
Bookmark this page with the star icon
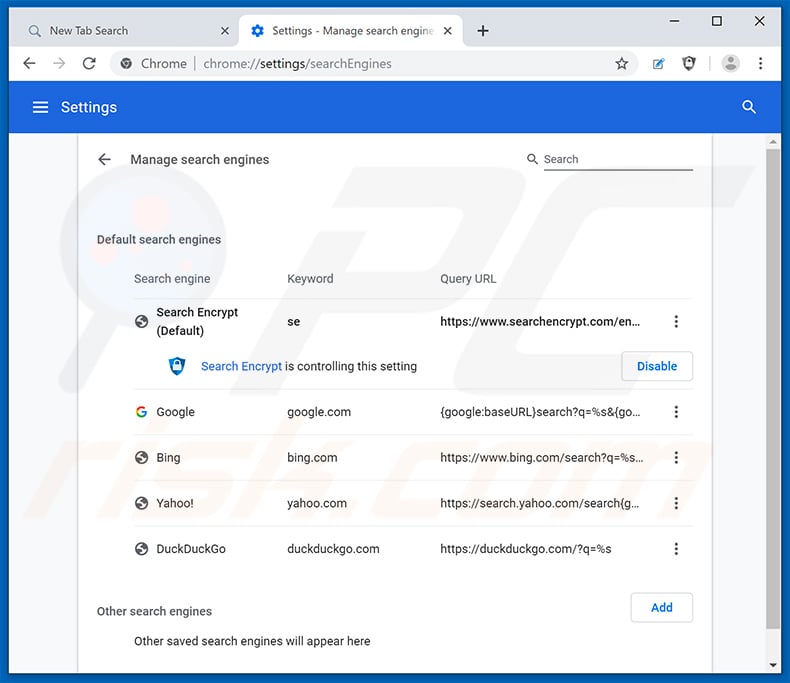tap(622, 63)
